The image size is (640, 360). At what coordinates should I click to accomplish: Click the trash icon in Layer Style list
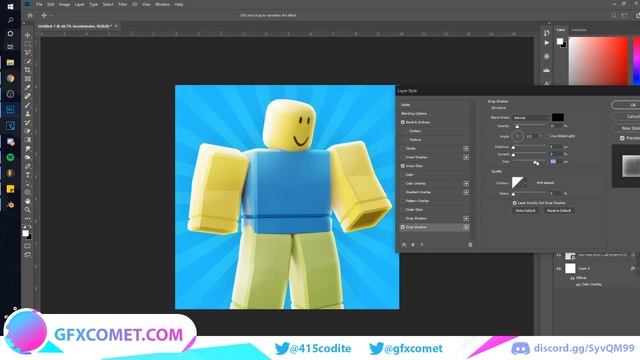pyautogui.click(x=470, y=244)
